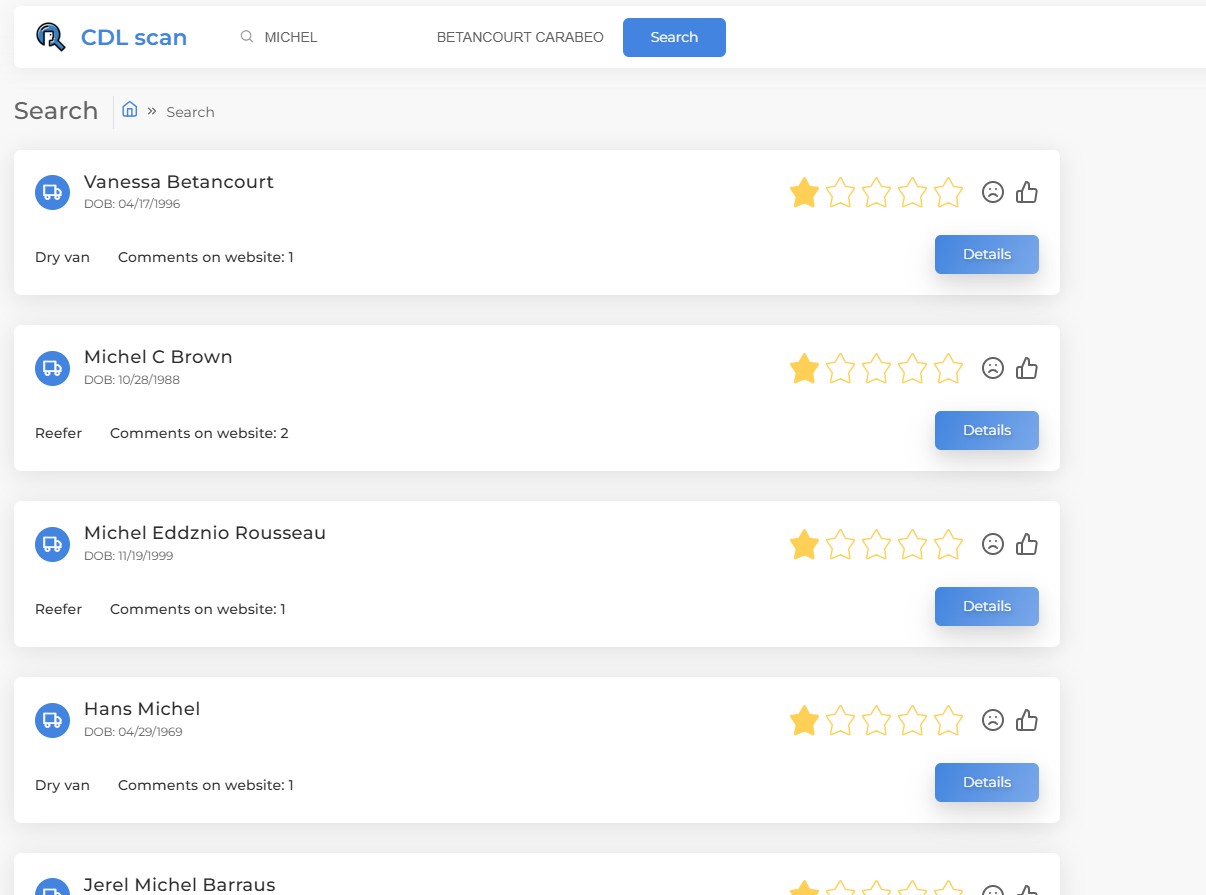Click Vanessa Betancourt's thumbs up icon
The image size is (1206, 895).
point(1027,192)
